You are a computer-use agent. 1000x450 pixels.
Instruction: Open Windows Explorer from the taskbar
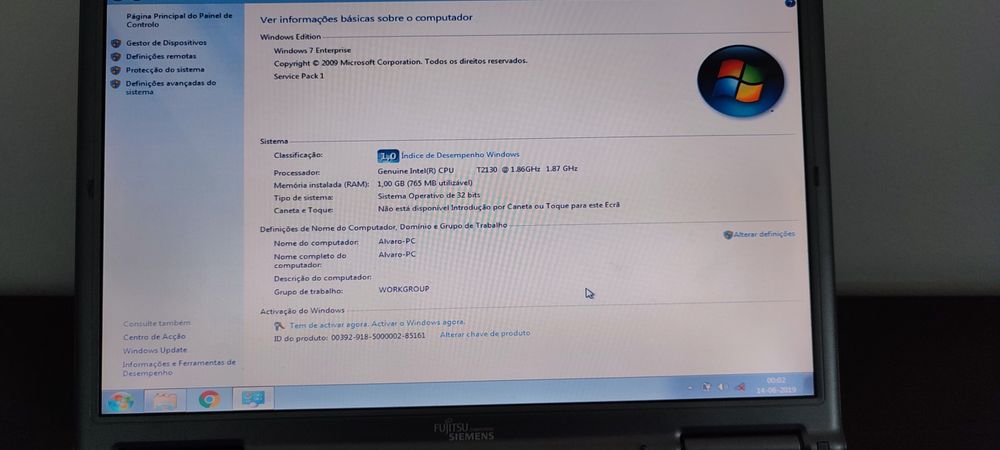tap(165, 401)
